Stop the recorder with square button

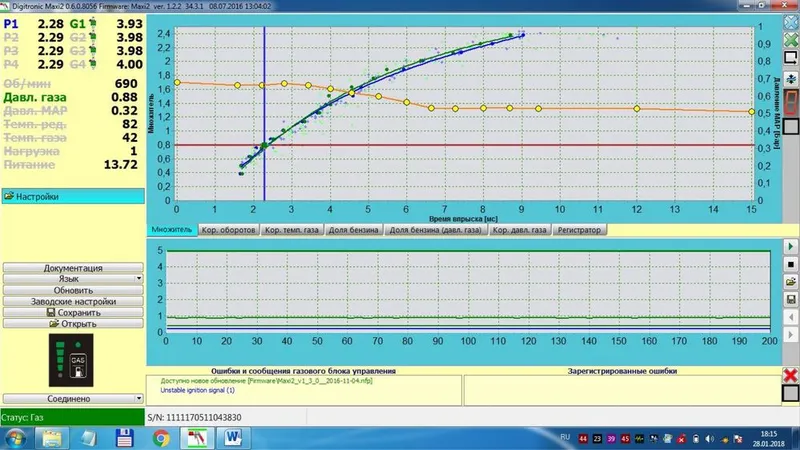791,264
